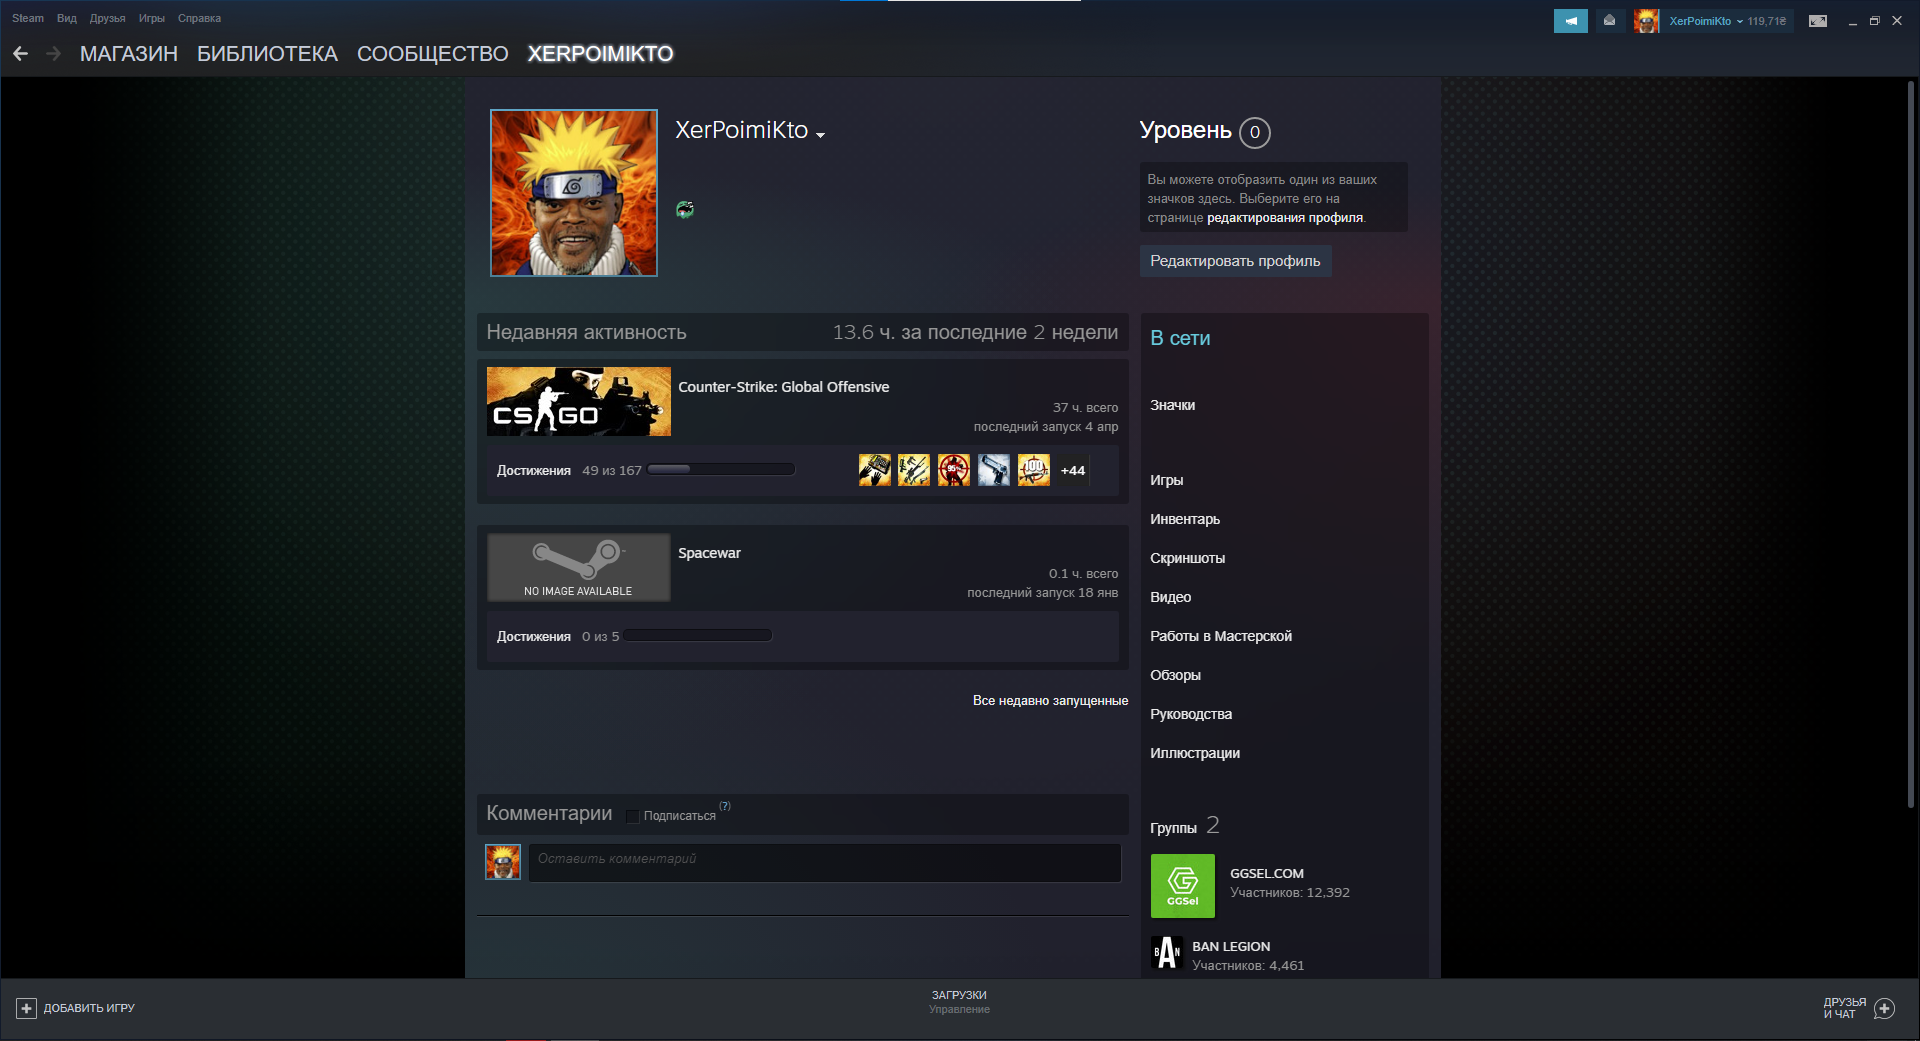Open the Друзья menu
The image size is (1920, 1041).
[x=107, y=18]
